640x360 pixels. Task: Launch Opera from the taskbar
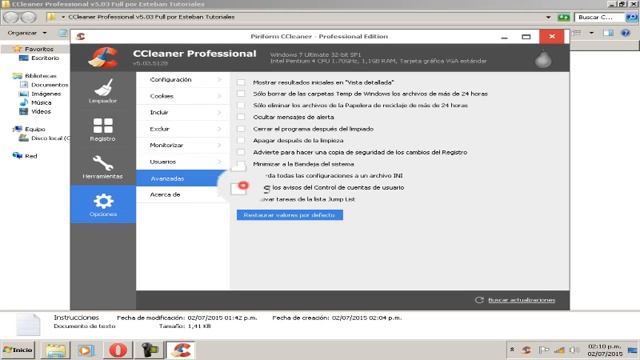118,350
